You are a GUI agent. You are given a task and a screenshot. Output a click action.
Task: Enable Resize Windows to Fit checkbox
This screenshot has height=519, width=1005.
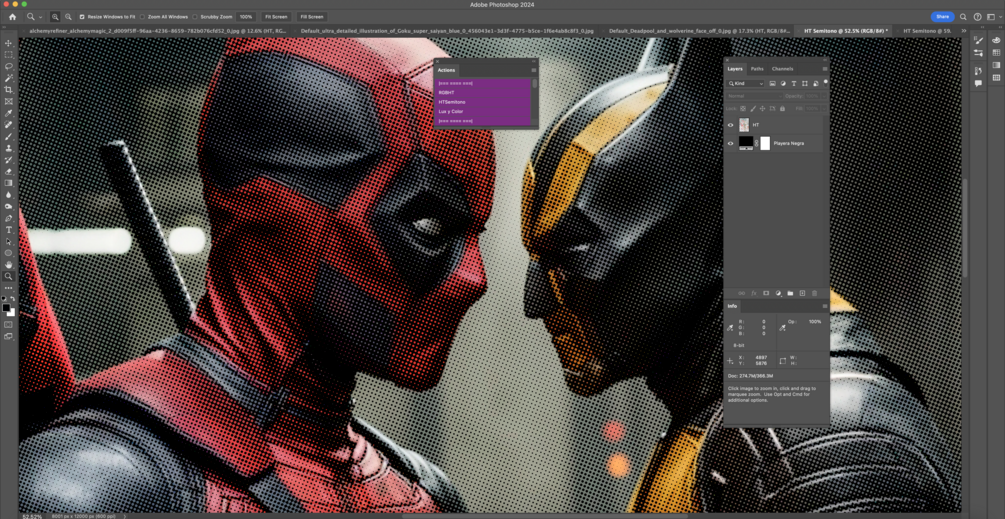tap(82, 17)
